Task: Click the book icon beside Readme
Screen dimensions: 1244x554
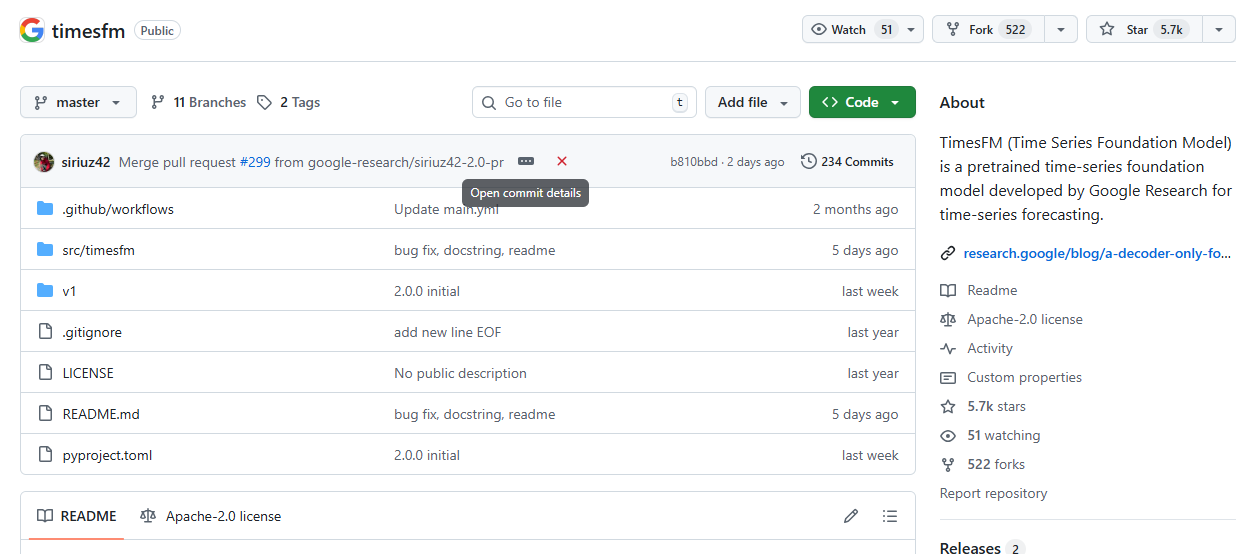Action: click(948, 290)
